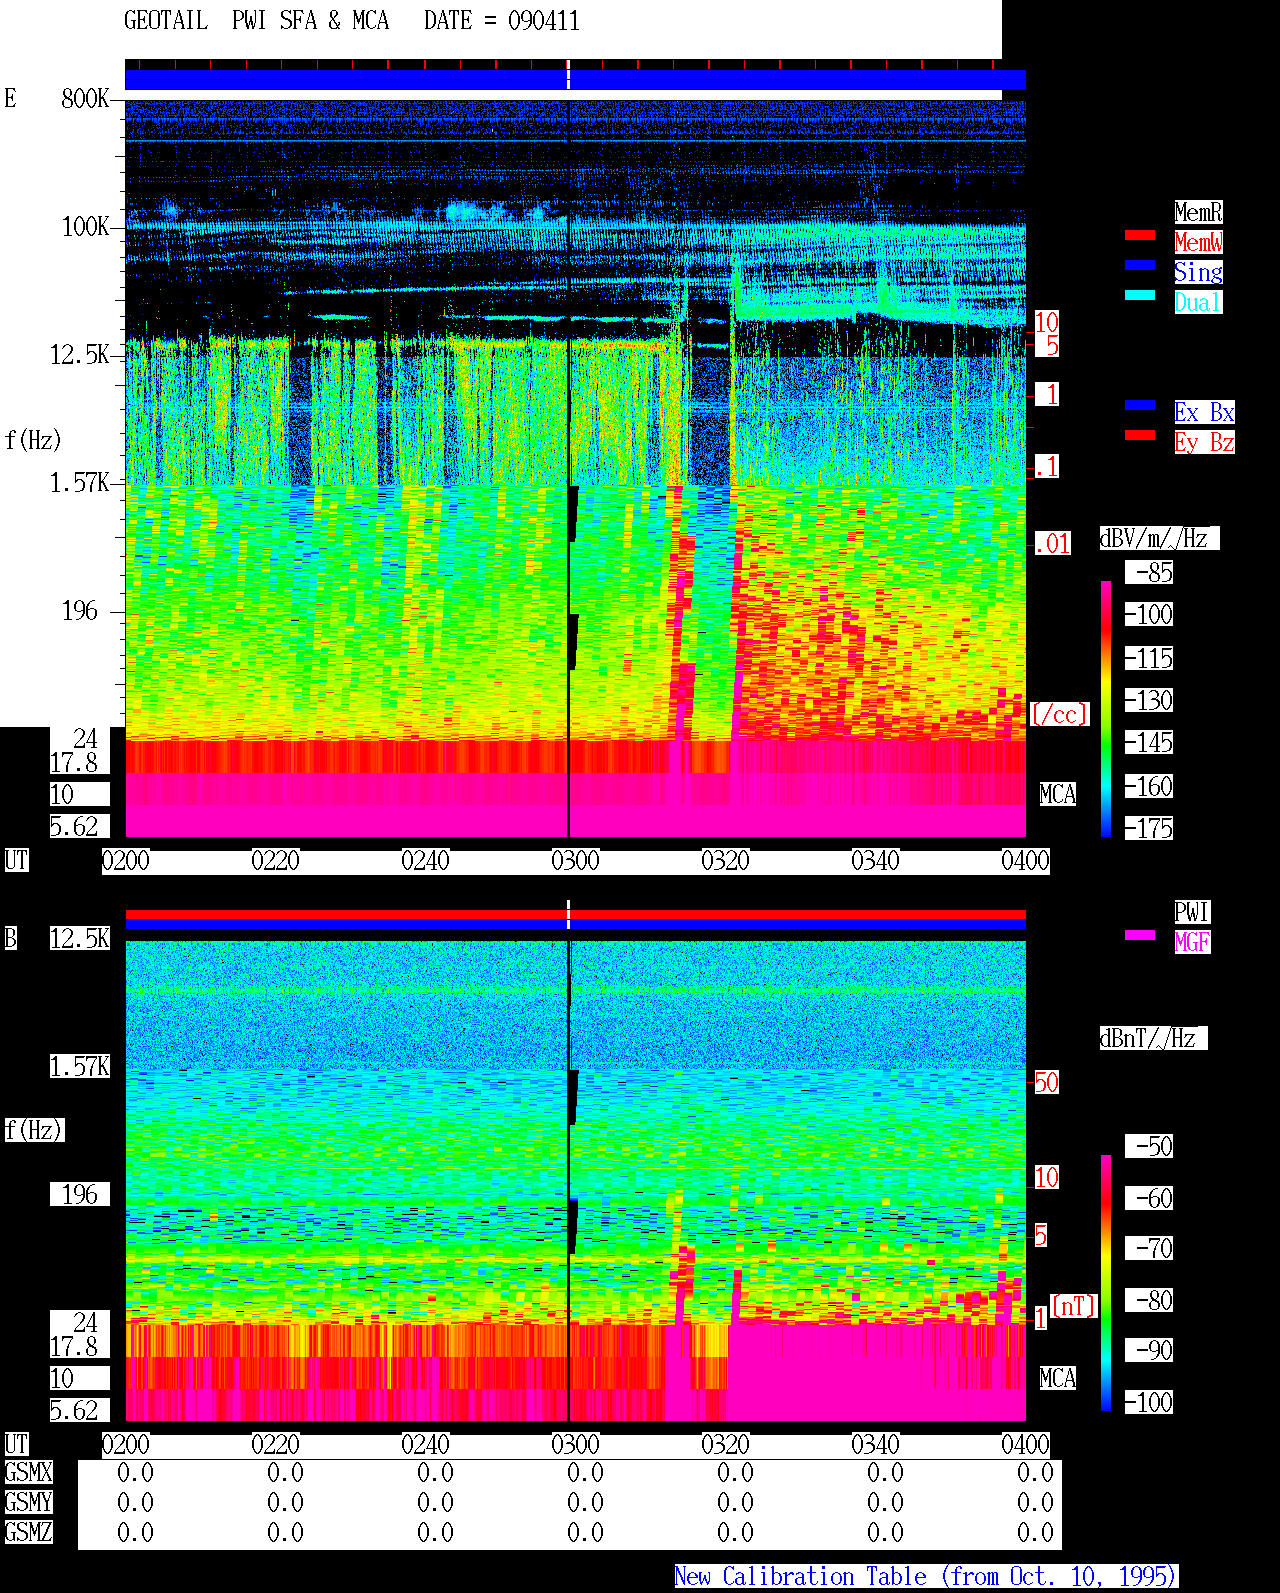Click the white time marker in the top blue bar
This screenshot has width=1280, height=1593.
(568, 75)
